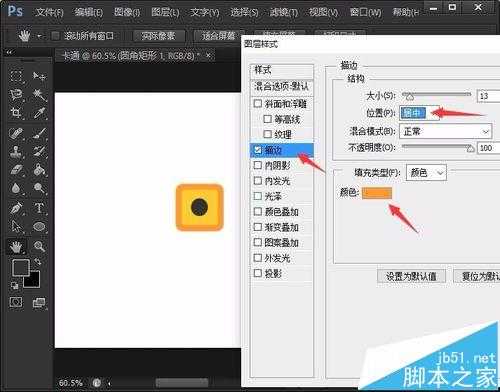This screenshot has height=392, width=500.
Task: Select the Blur tool
Action: tap(16, 188)
